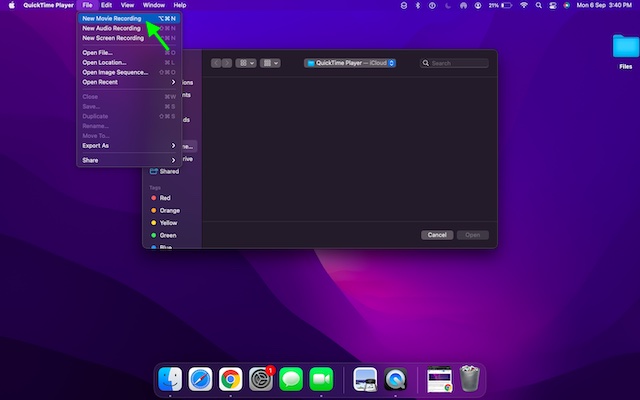Toggle Do Not Disturb moon icon
Viewport: 640px width, 400px height.
click(x=448, y=5)
